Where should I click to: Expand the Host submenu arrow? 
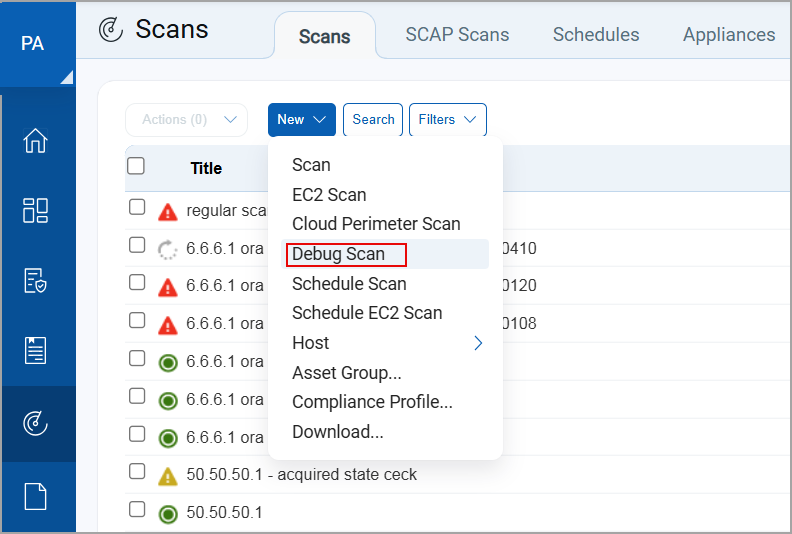[478, 343]
